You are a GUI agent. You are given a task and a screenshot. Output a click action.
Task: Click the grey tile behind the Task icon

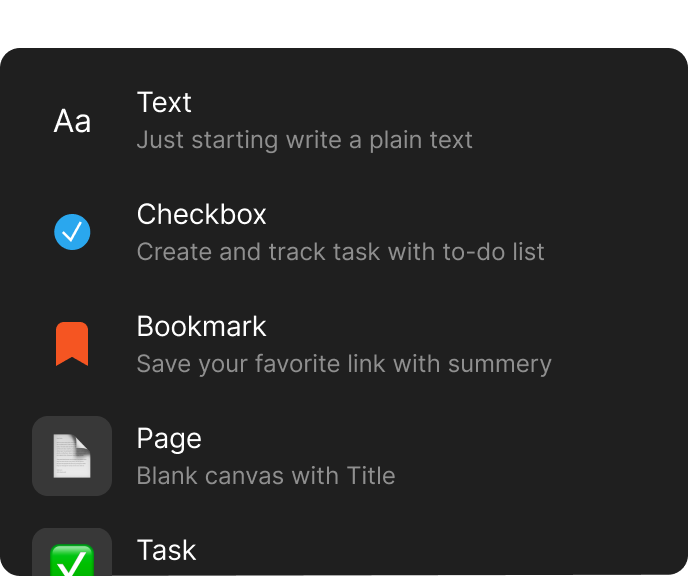(x=42, y=540)
